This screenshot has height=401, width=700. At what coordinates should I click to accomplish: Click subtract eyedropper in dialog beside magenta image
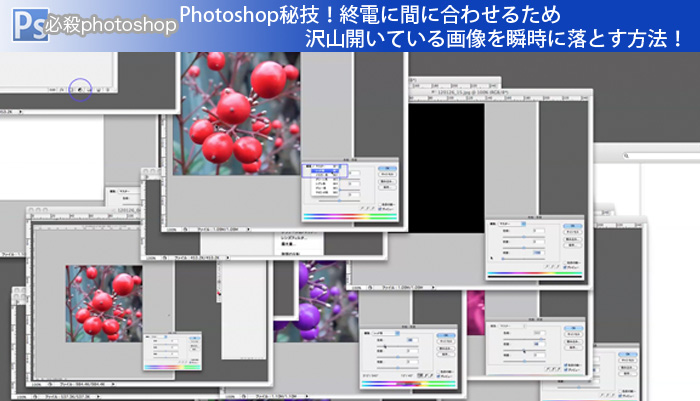(x=558, y=369)
